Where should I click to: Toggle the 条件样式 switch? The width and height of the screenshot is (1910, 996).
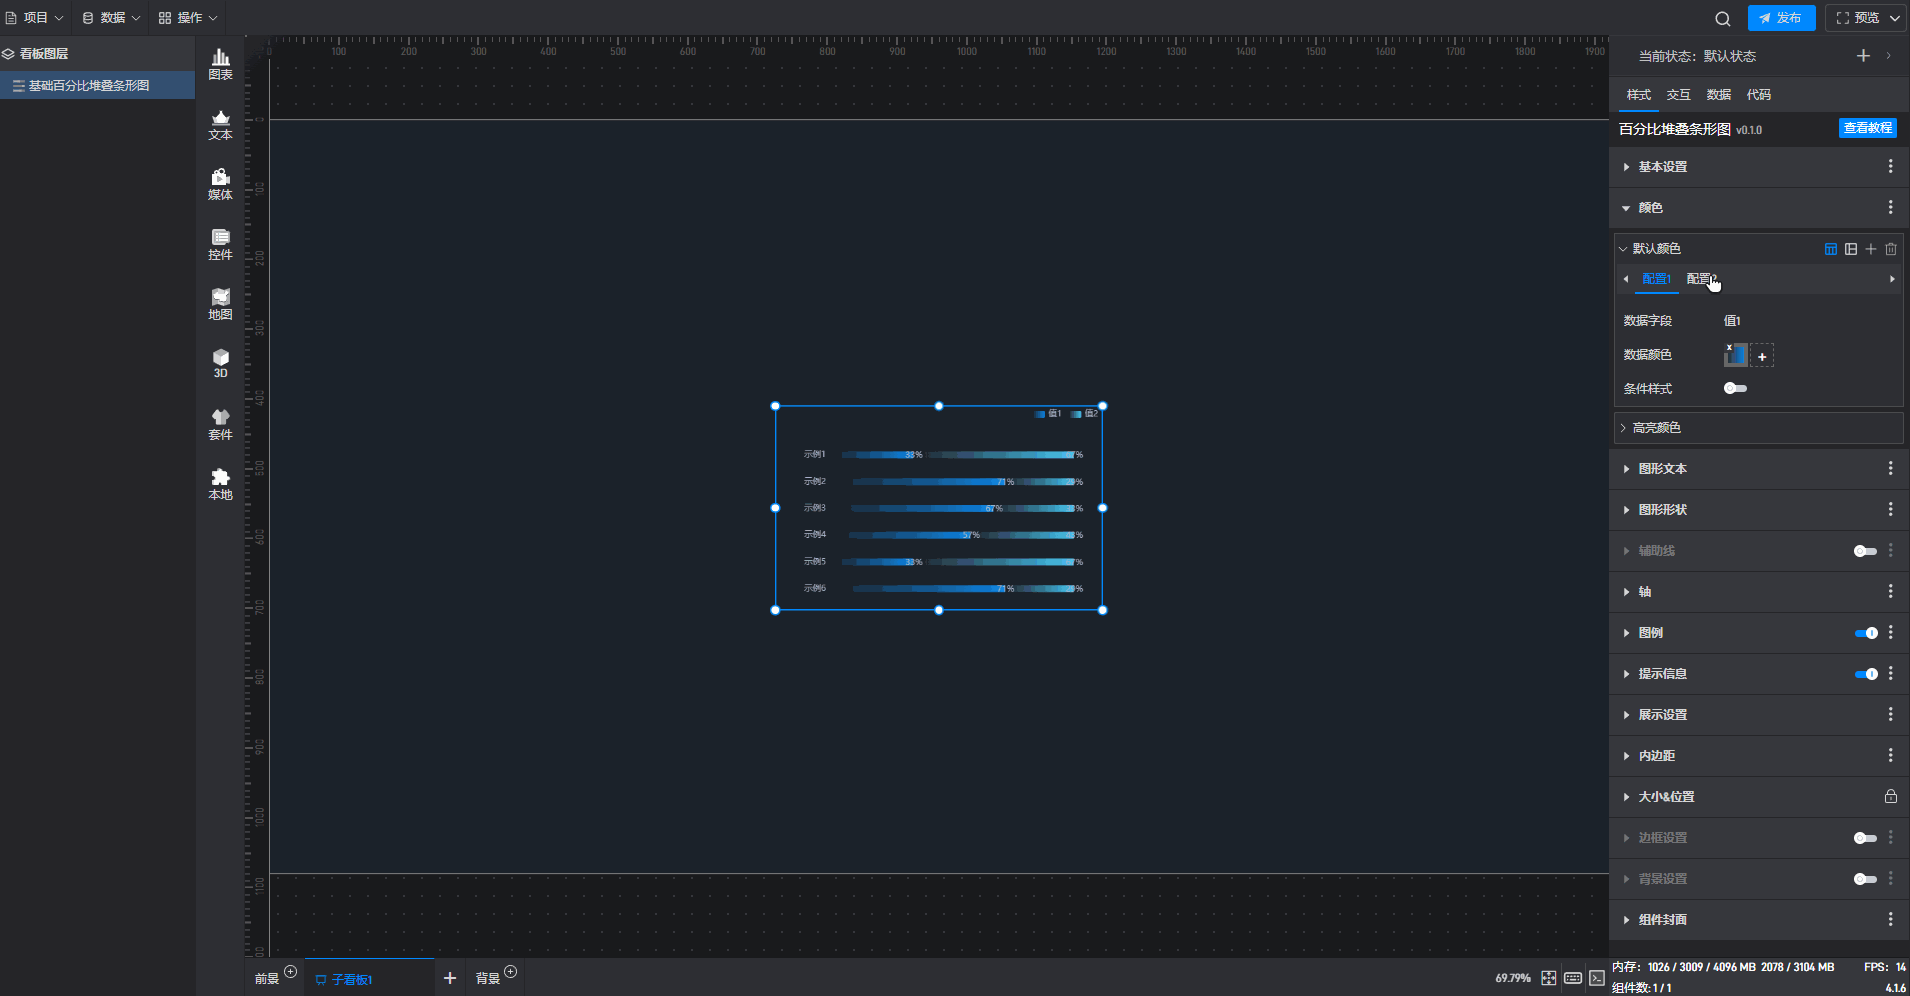(x=1735, y=388)
